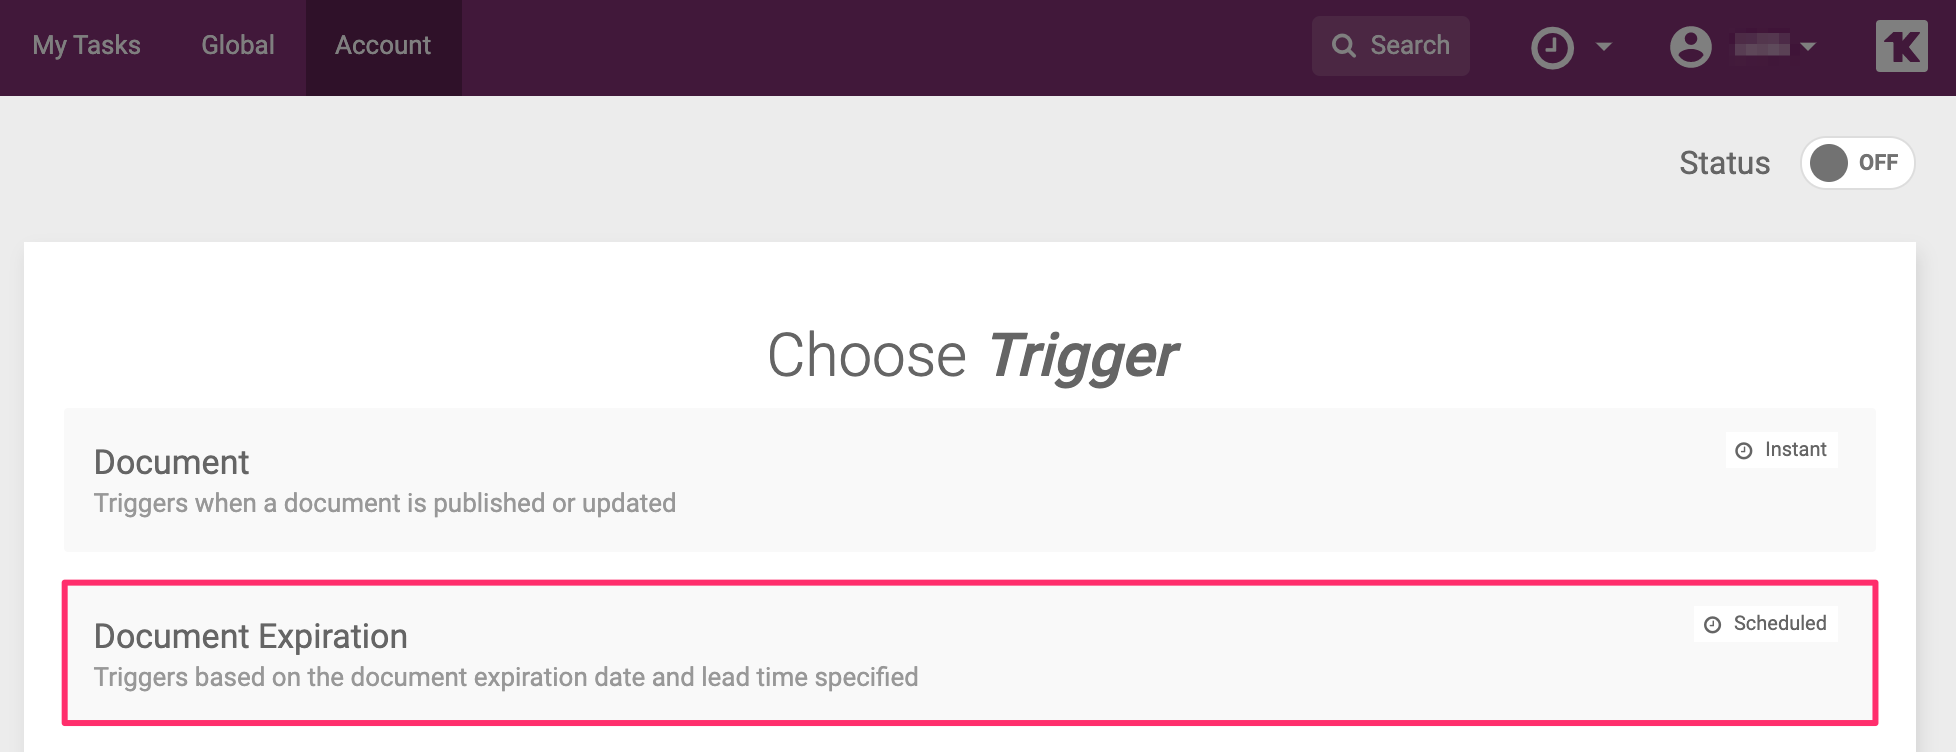
Task: Switch to the Global tab
Action: coord(238,46)
